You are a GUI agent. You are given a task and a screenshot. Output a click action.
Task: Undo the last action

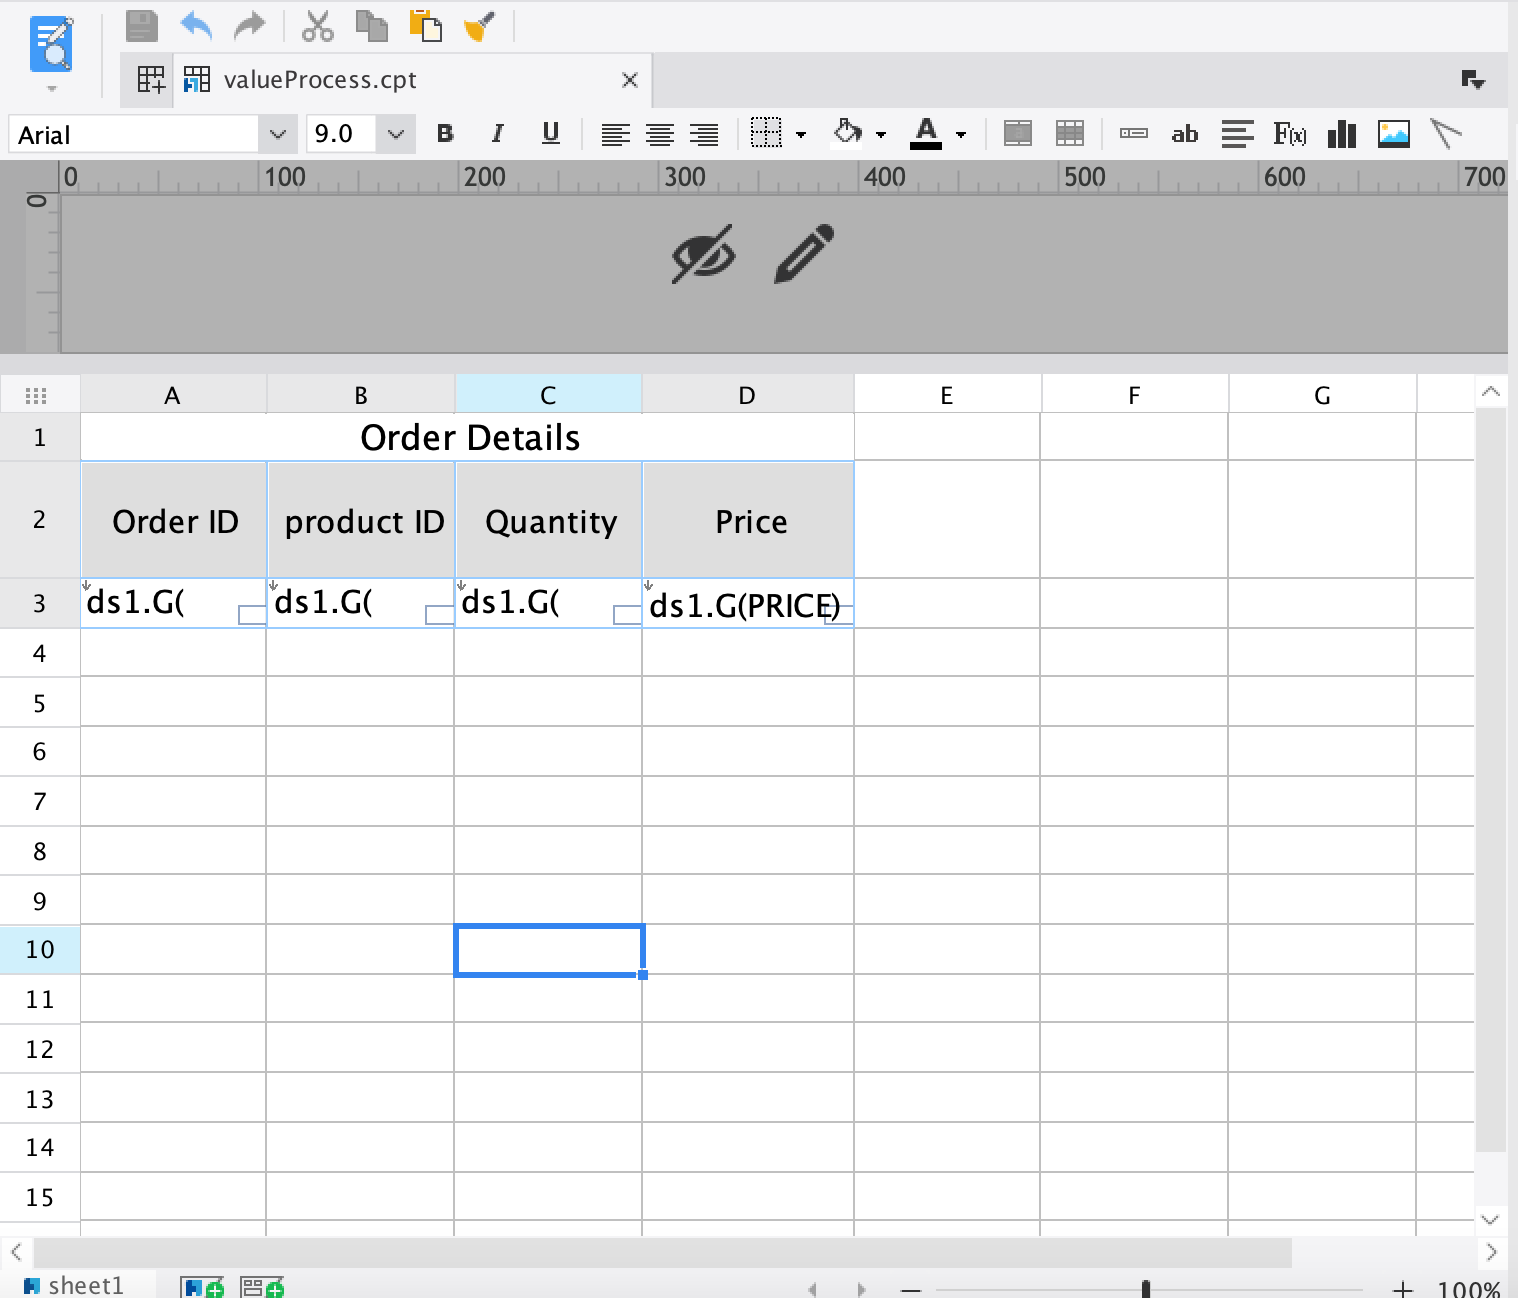coord(196,26)
